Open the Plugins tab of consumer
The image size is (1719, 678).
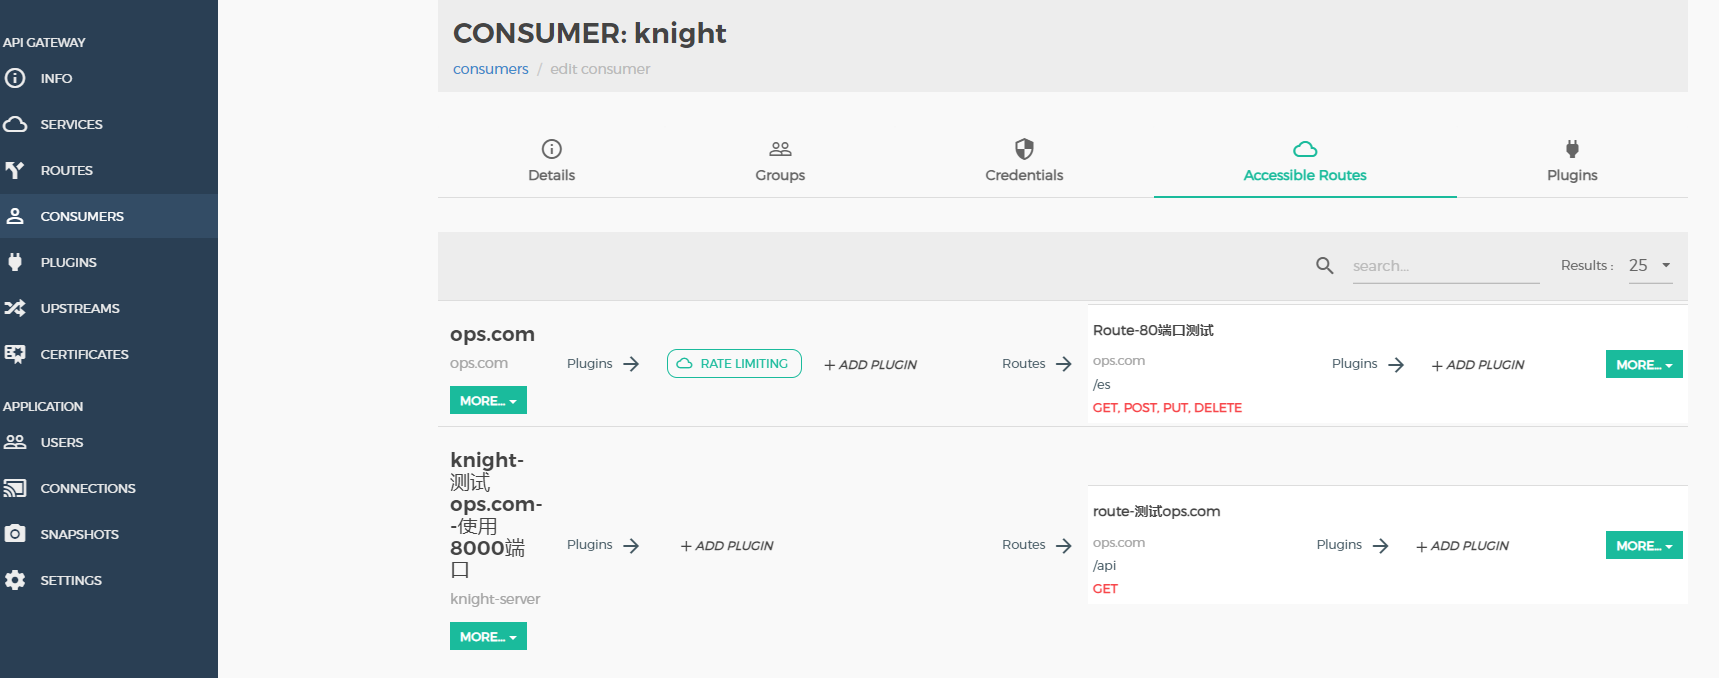pyautogui.click(x=1572, y=161)
